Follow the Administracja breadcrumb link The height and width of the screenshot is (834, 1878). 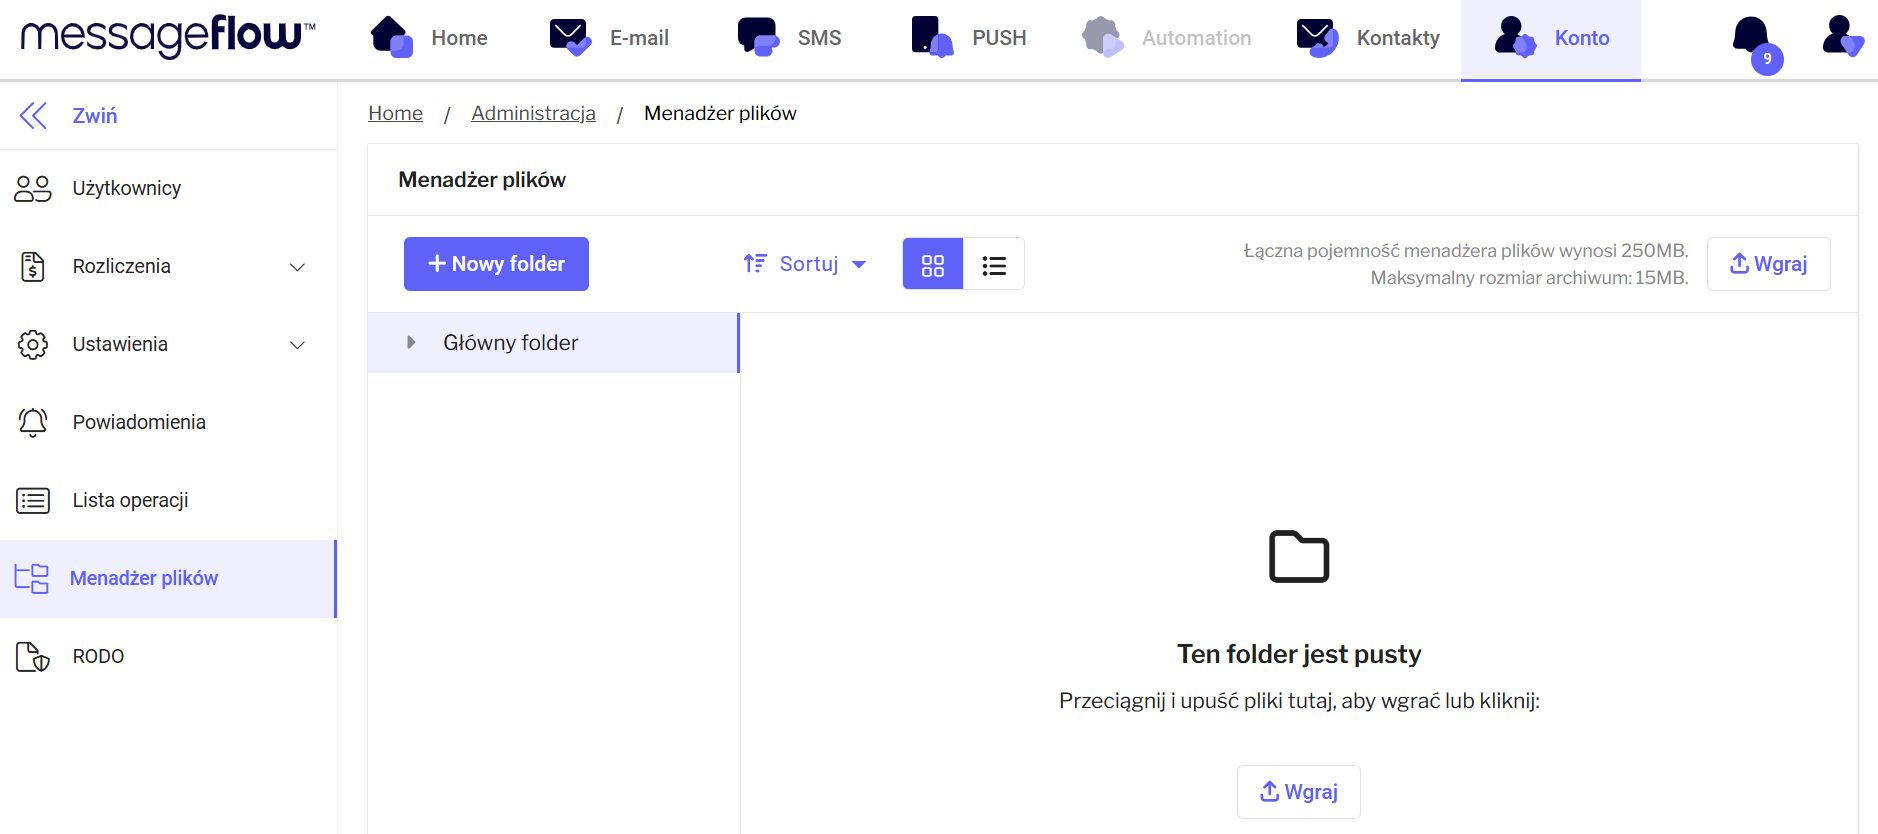[x=533, y=114]
